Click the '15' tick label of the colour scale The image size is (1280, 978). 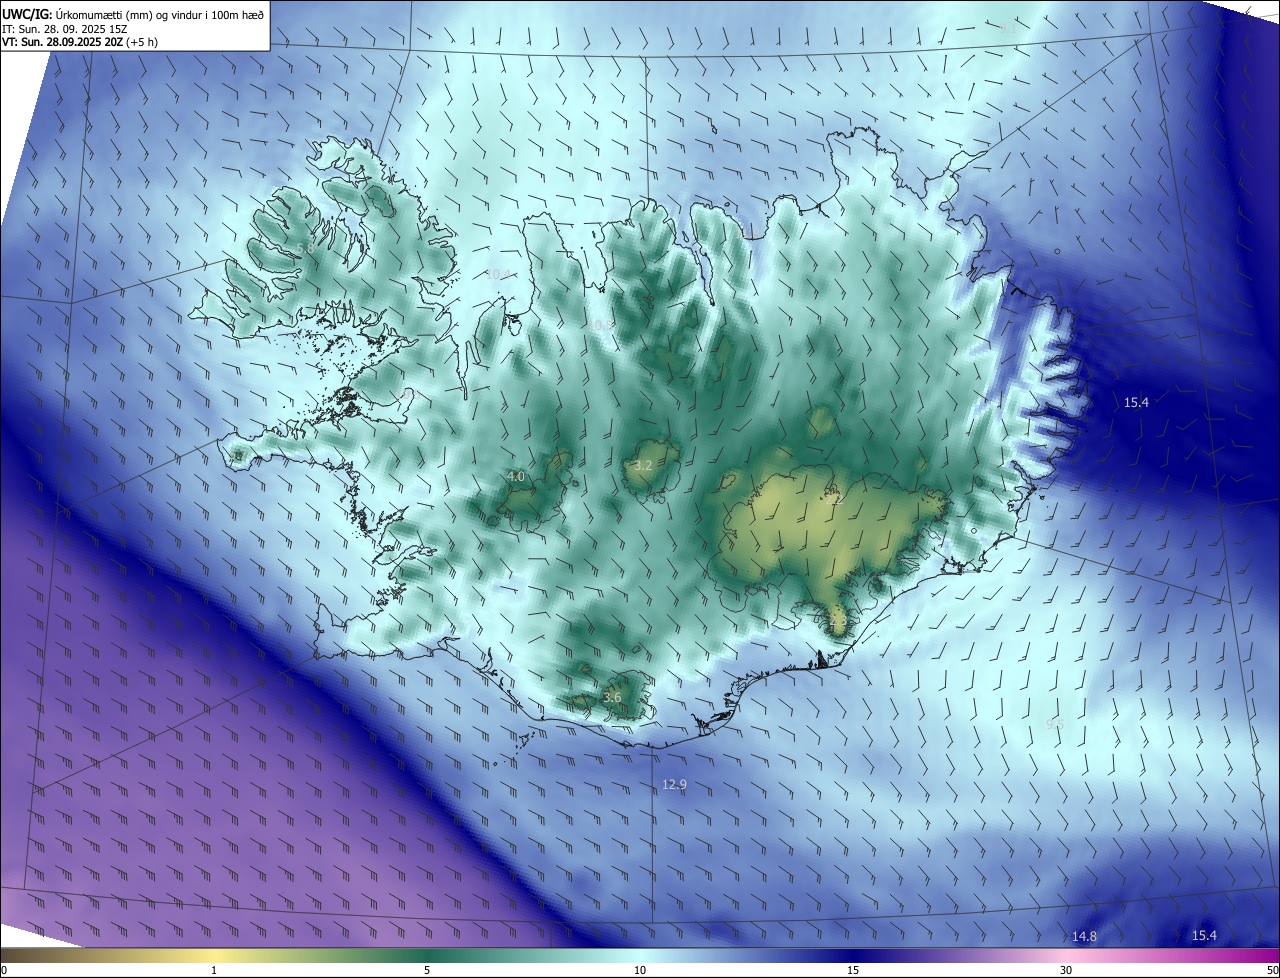pos(853,970)
